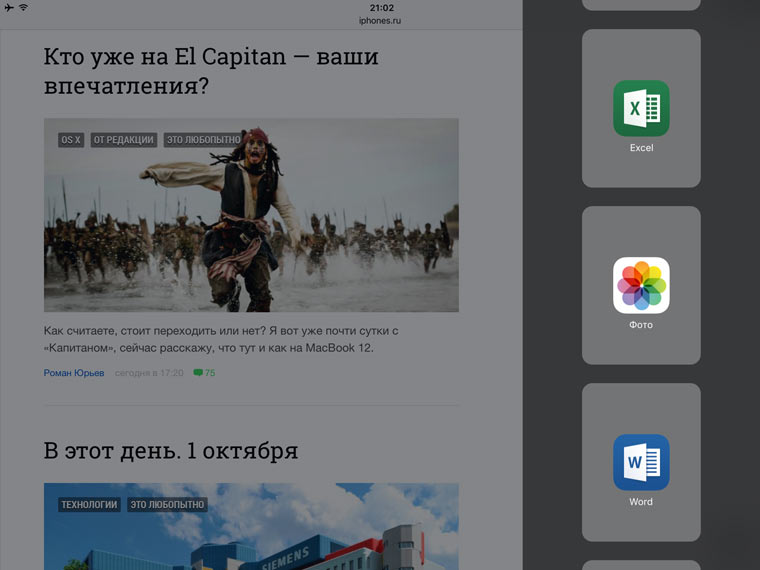760x570 pixels.
Task: Select the ТЕХНОЛОГИИ tag
Action: click(89, 504)
